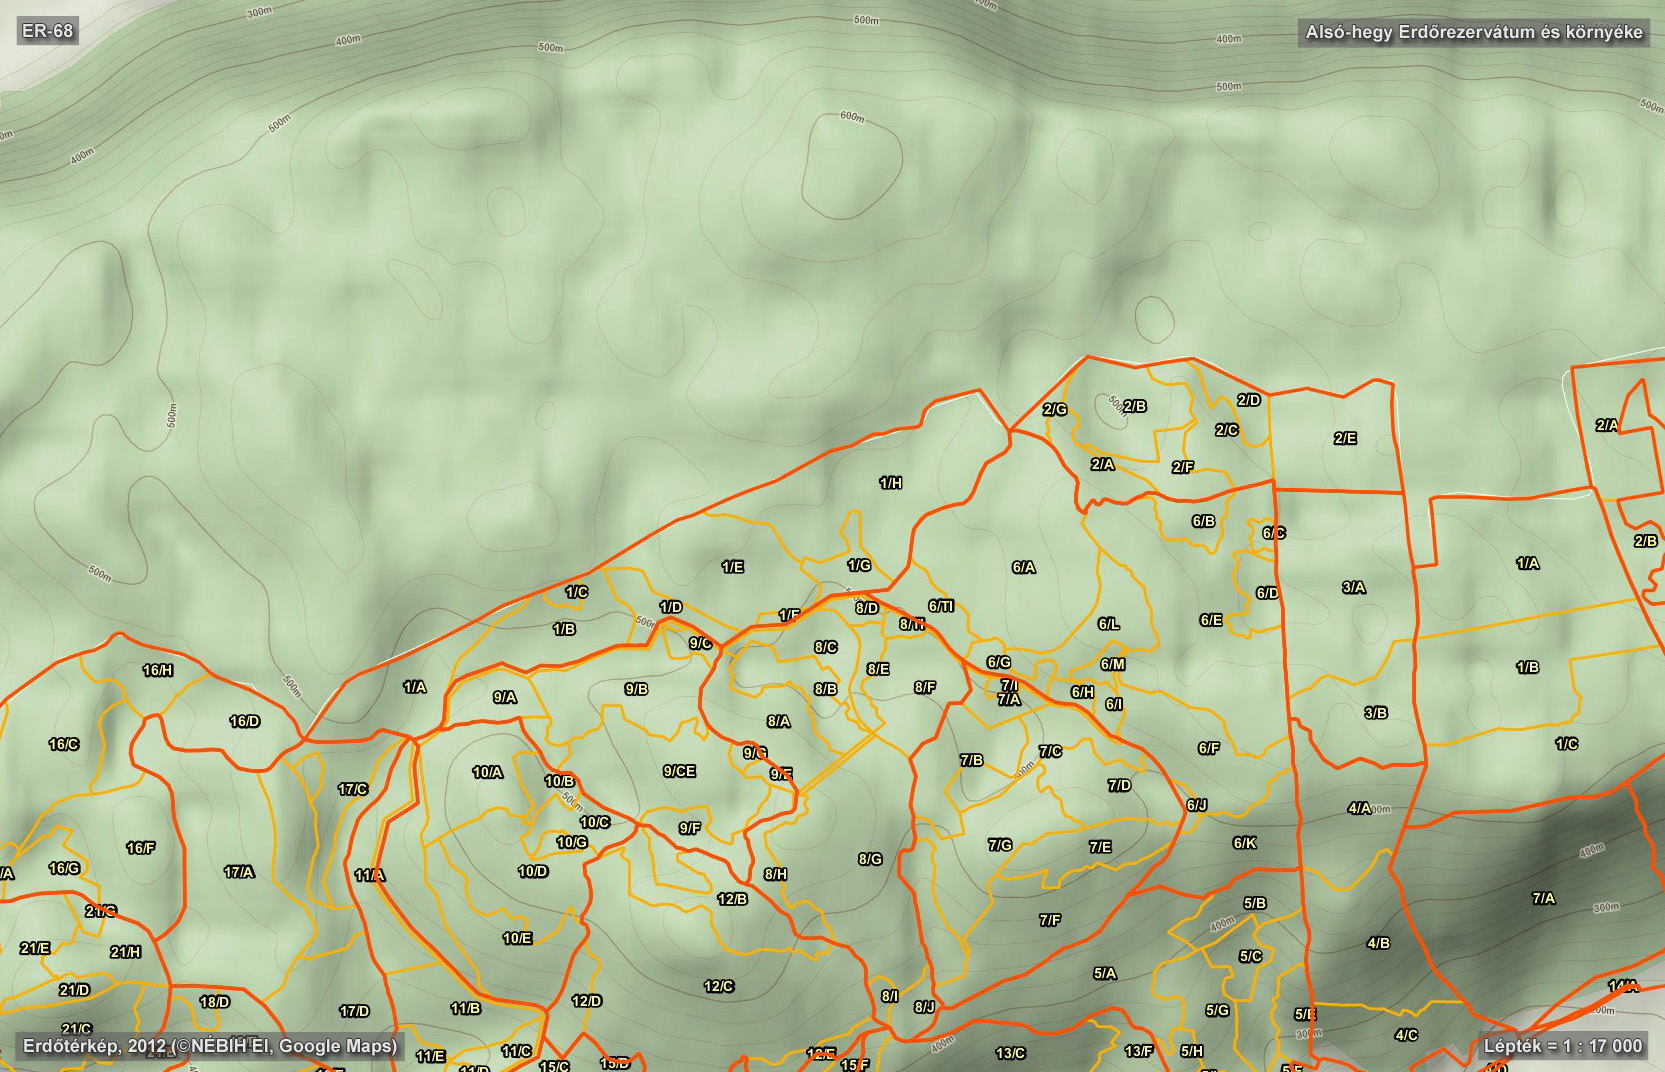Select forest parcel label 9/A
This screenshot has height=1072, width=1665.
click(x=505, y=697)
